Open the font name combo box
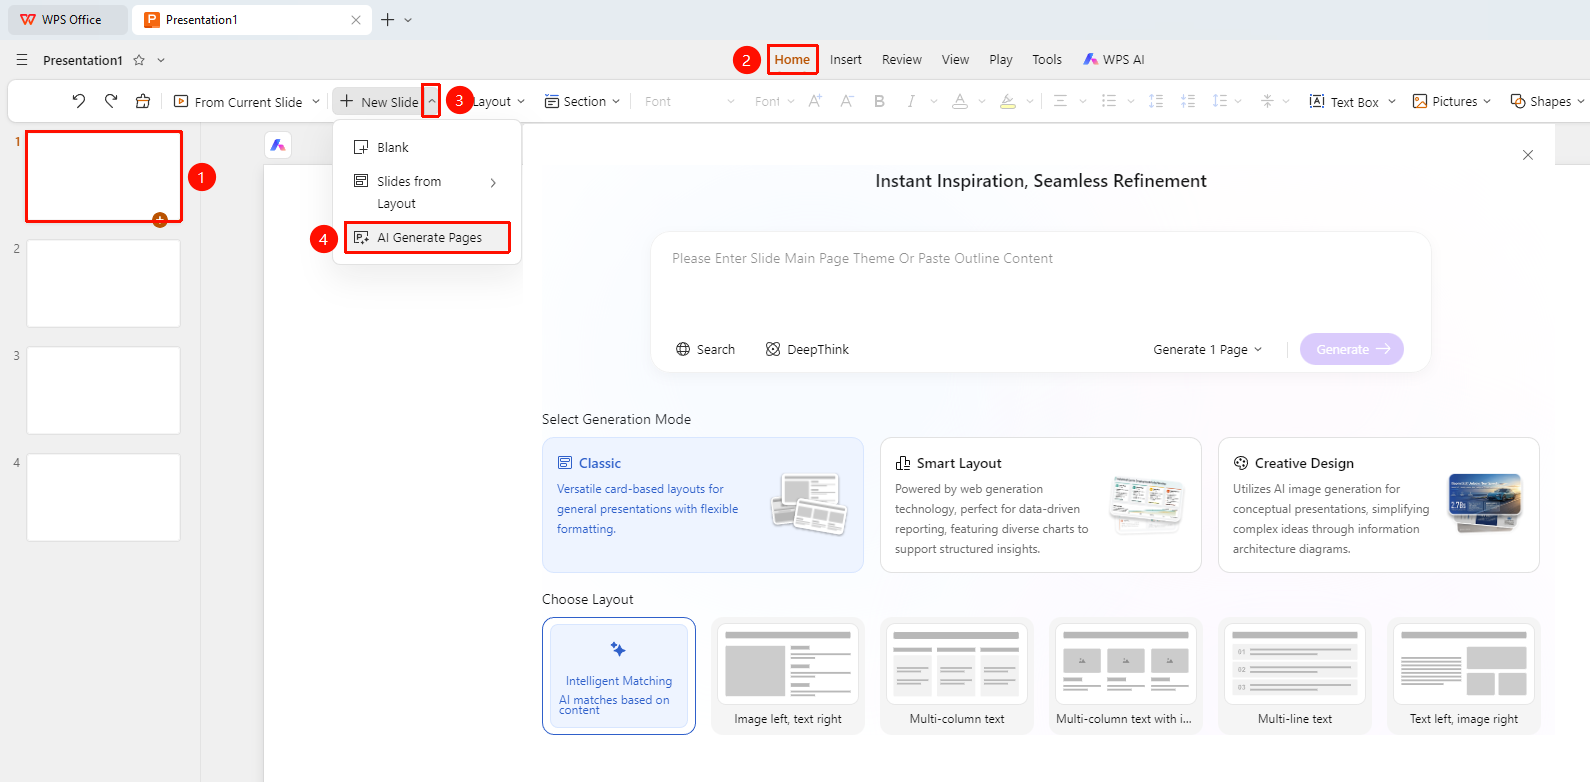 (690, 101)
